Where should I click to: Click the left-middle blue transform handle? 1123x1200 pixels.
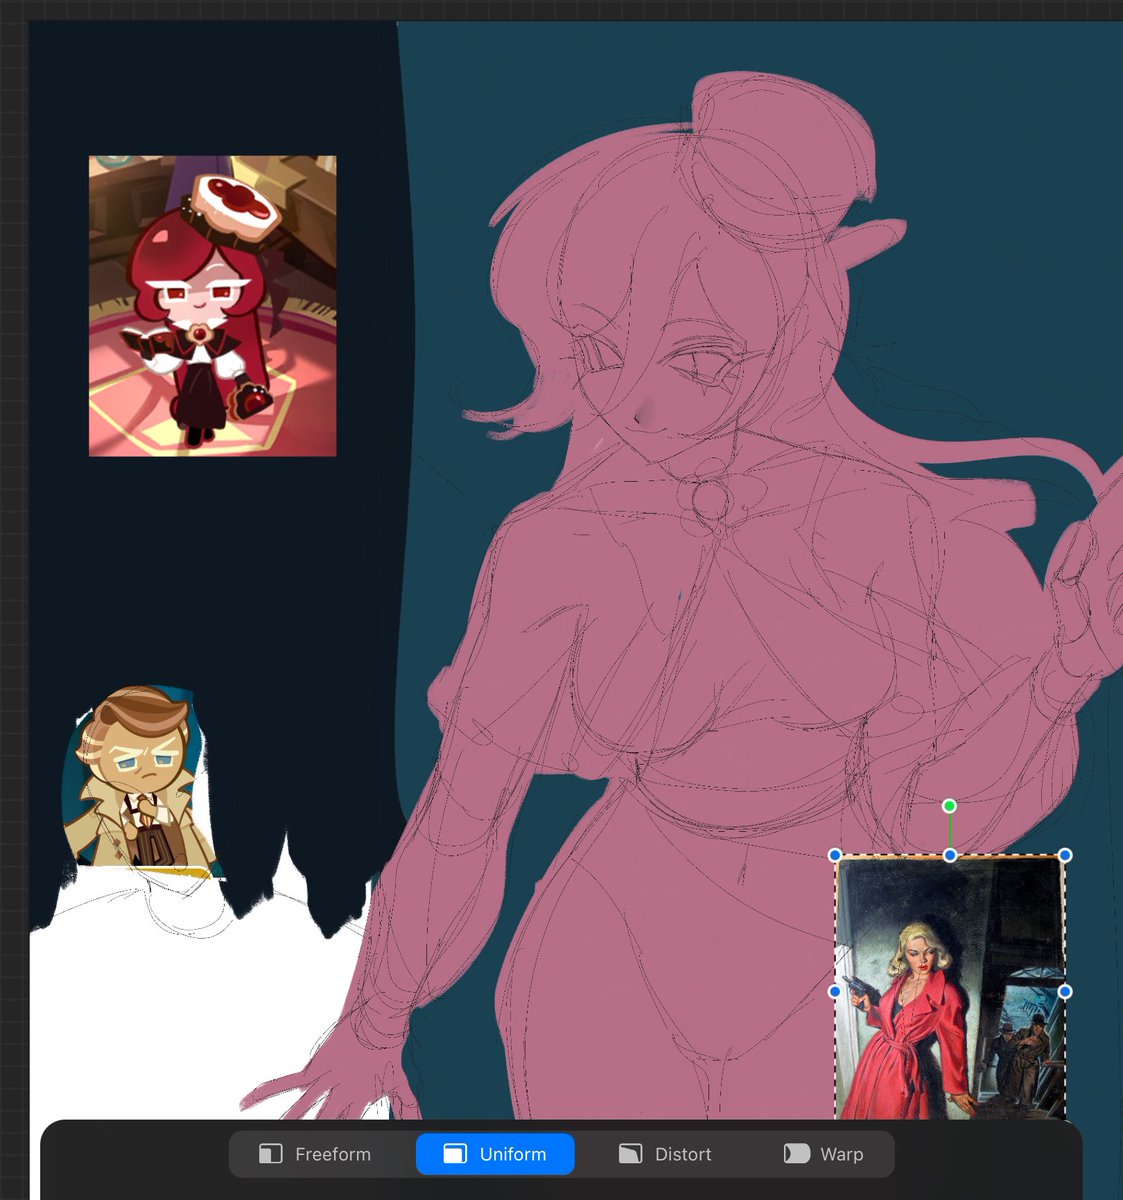click(x=835, y=991)
